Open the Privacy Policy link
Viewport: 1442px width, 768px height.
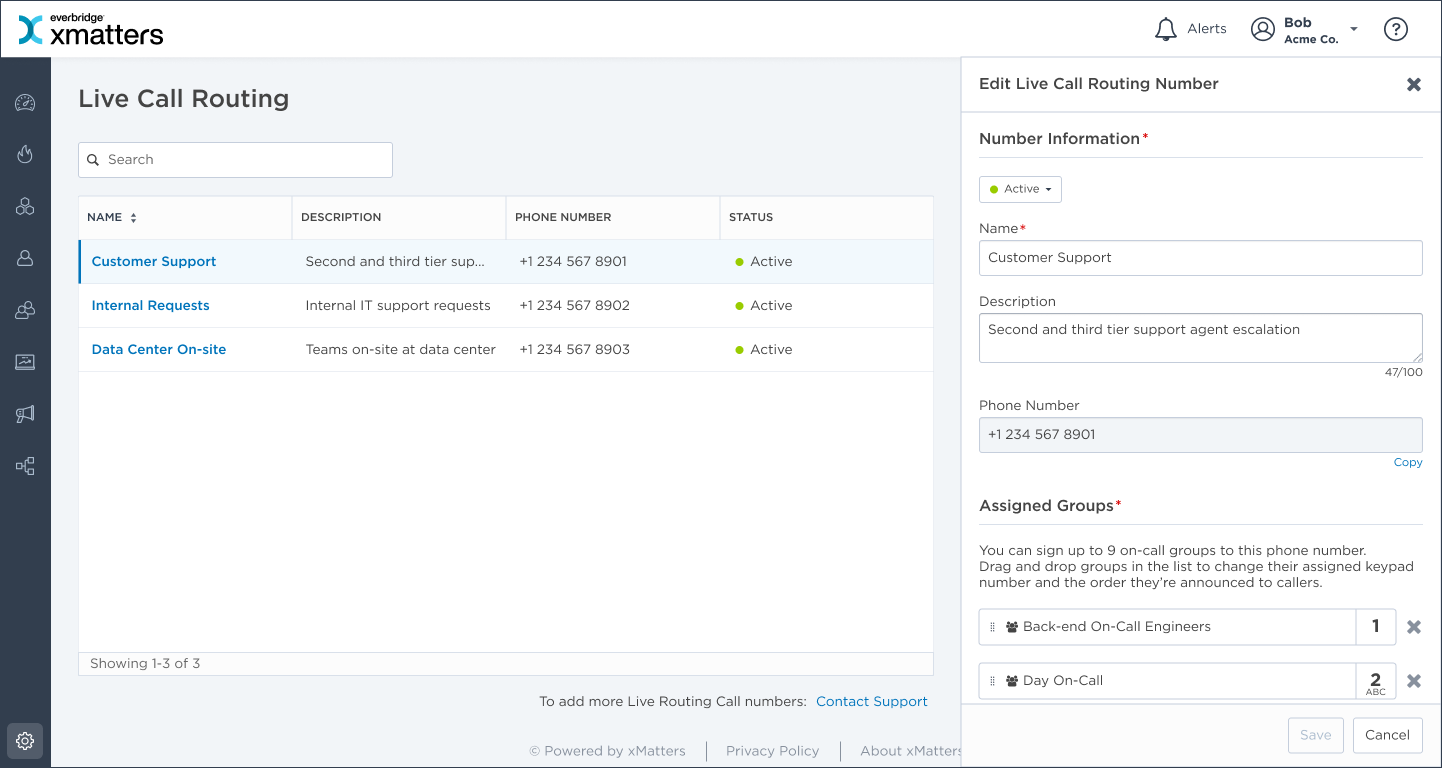pyautogui.click(x=772, y=751)
